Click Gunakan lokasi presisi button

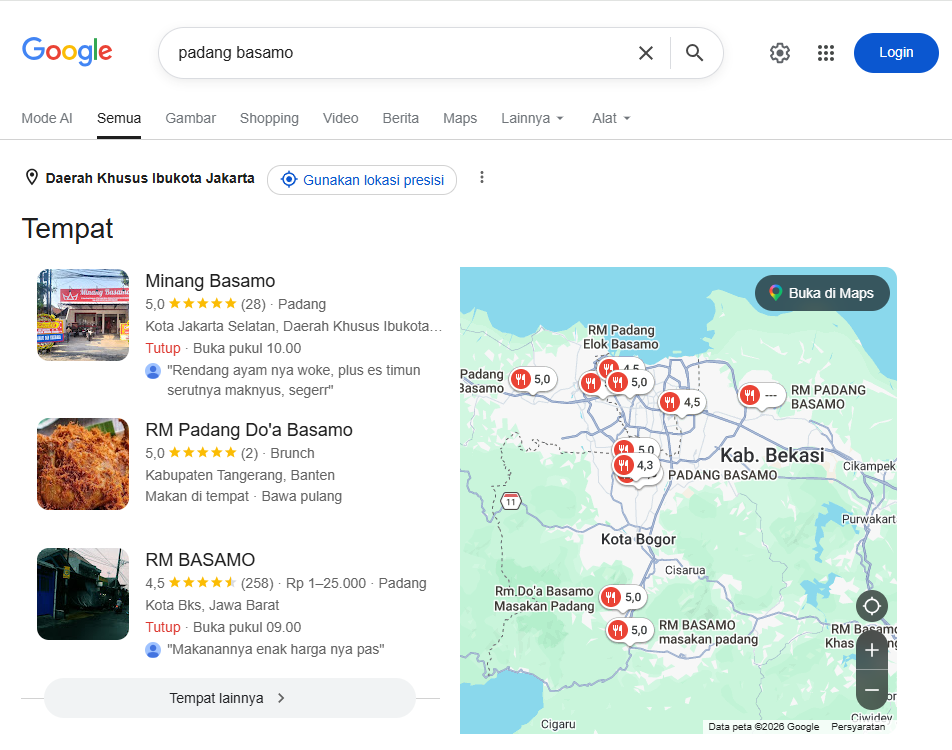click(362, 180)
